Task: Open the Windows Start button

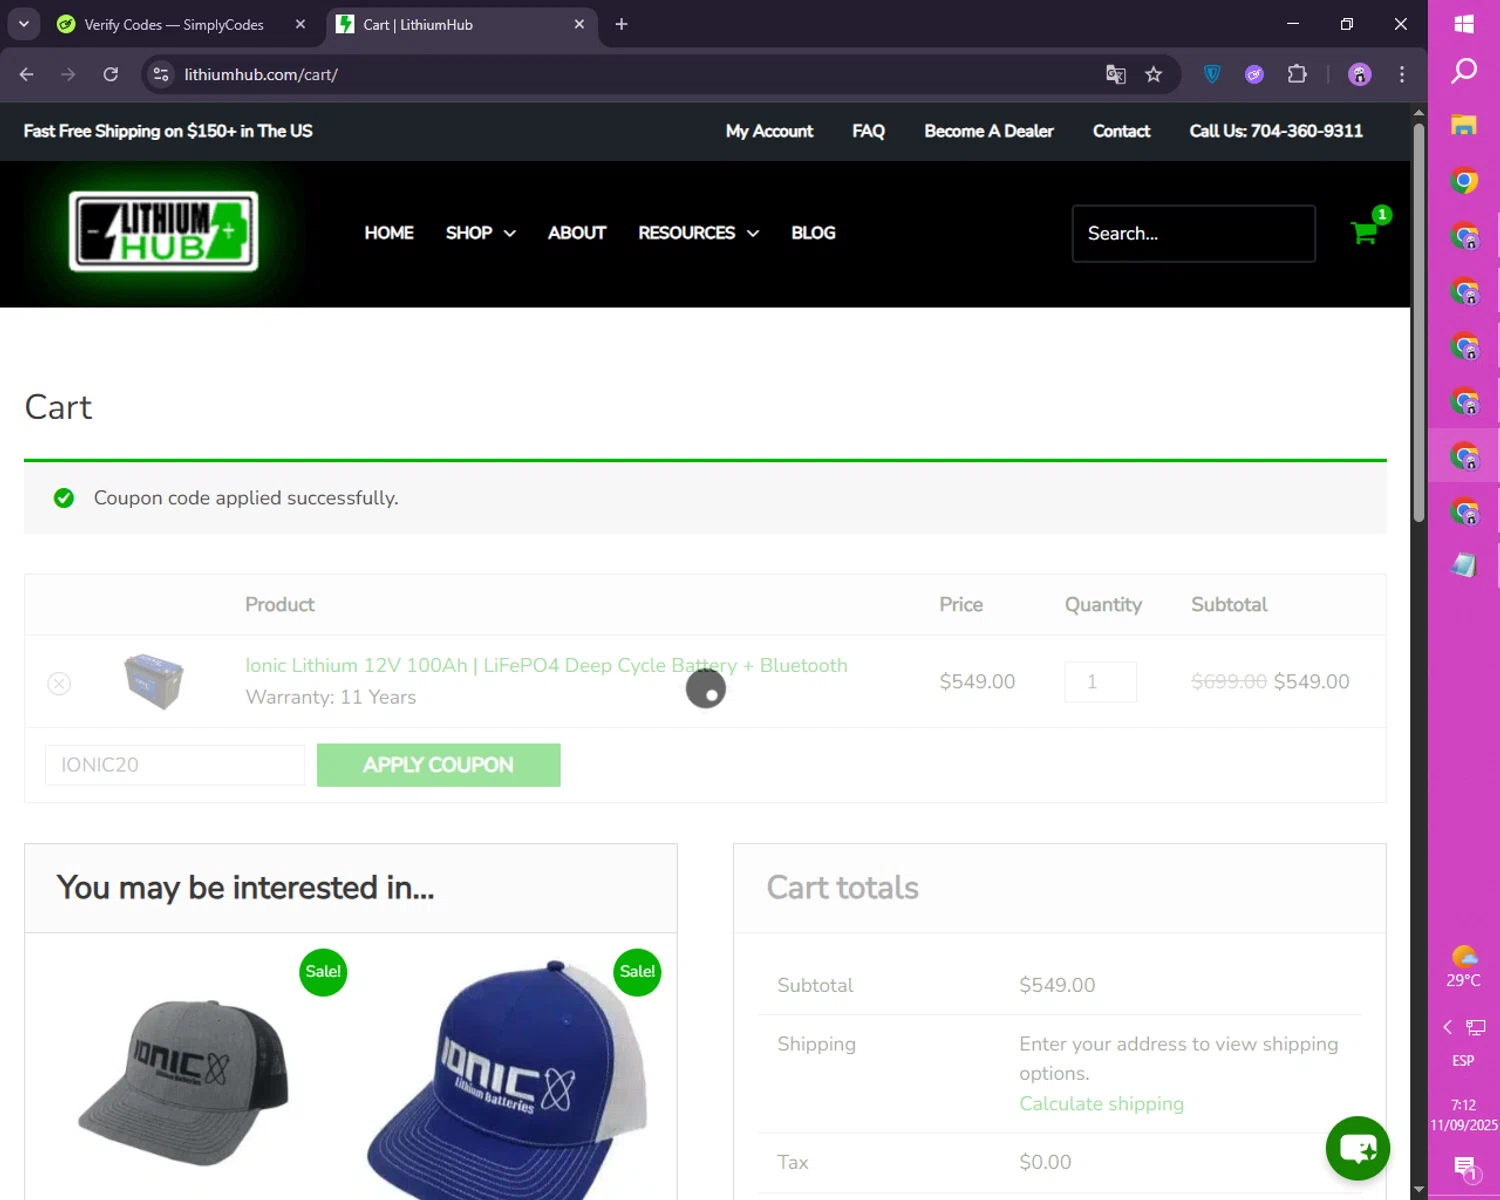Action: (1464, 24)
